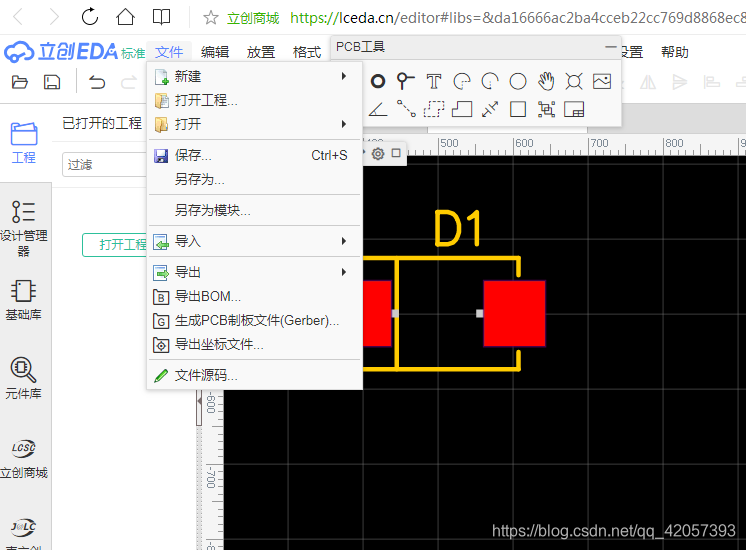Click the gear settings icon on canvas tab
746x550 pixels.
378,154
